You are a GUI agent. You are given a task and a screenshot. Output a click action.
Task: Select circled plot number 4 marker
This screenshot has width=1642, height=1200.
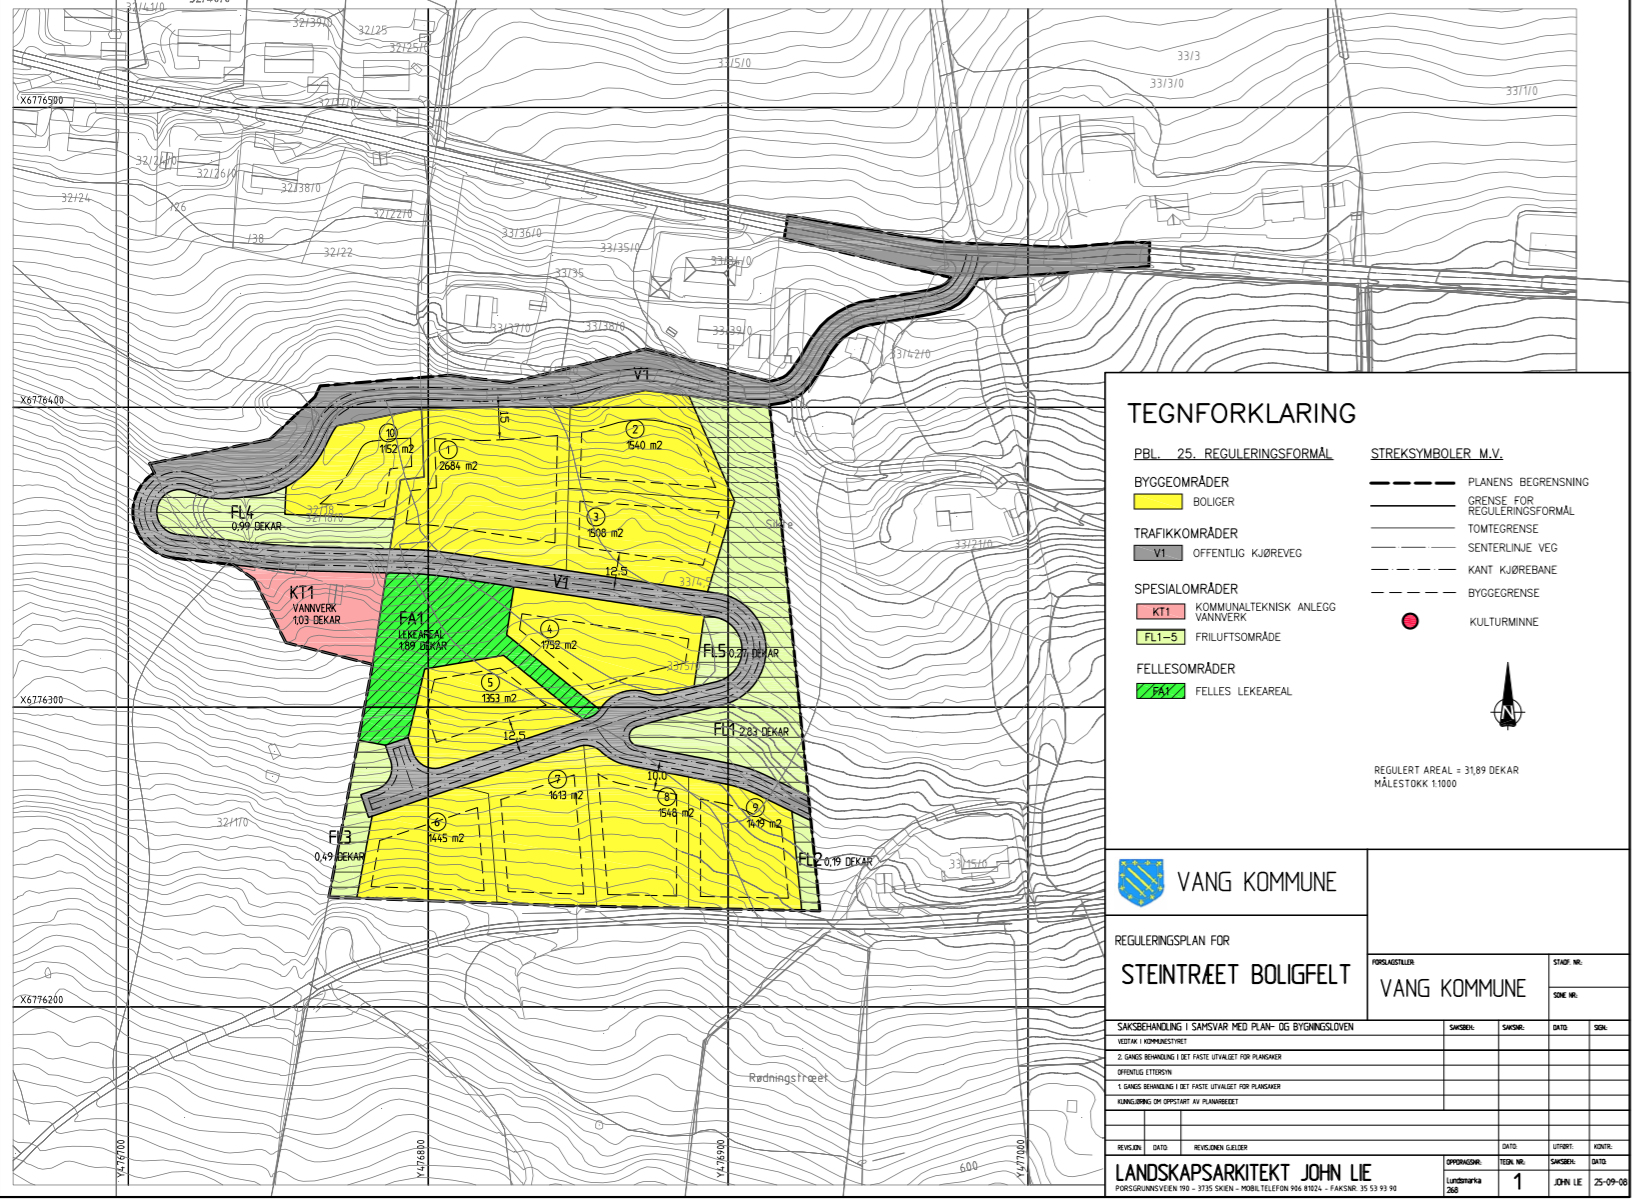pos(549,629)
